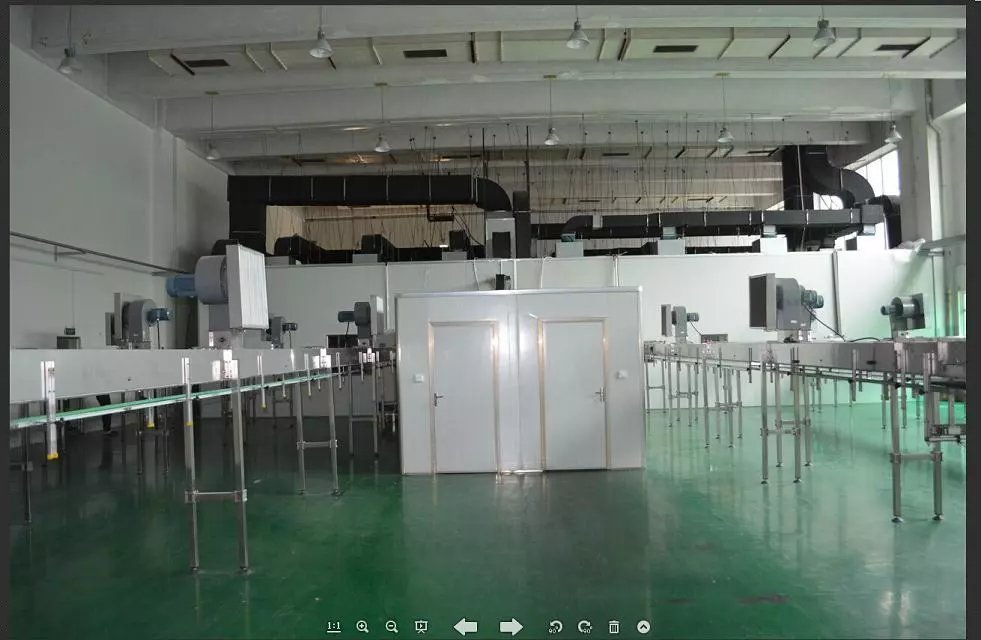Click the top-center hanging ceiling lamp
Image resolution: width=981 pixels, height=640 pixels.
click(577, 37)
